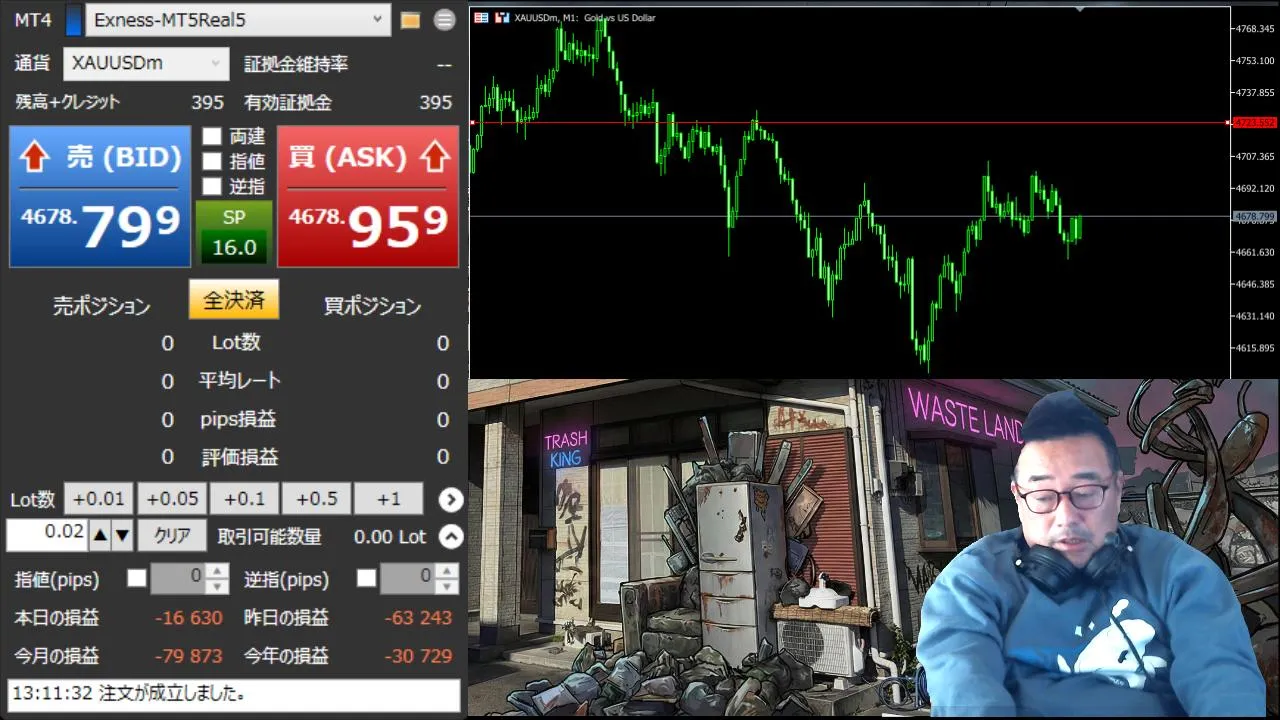The height and width of the screenshot is (720, 1280).
Task: Click the 全決済 close-all button
Action: click(x=234, y=300)
